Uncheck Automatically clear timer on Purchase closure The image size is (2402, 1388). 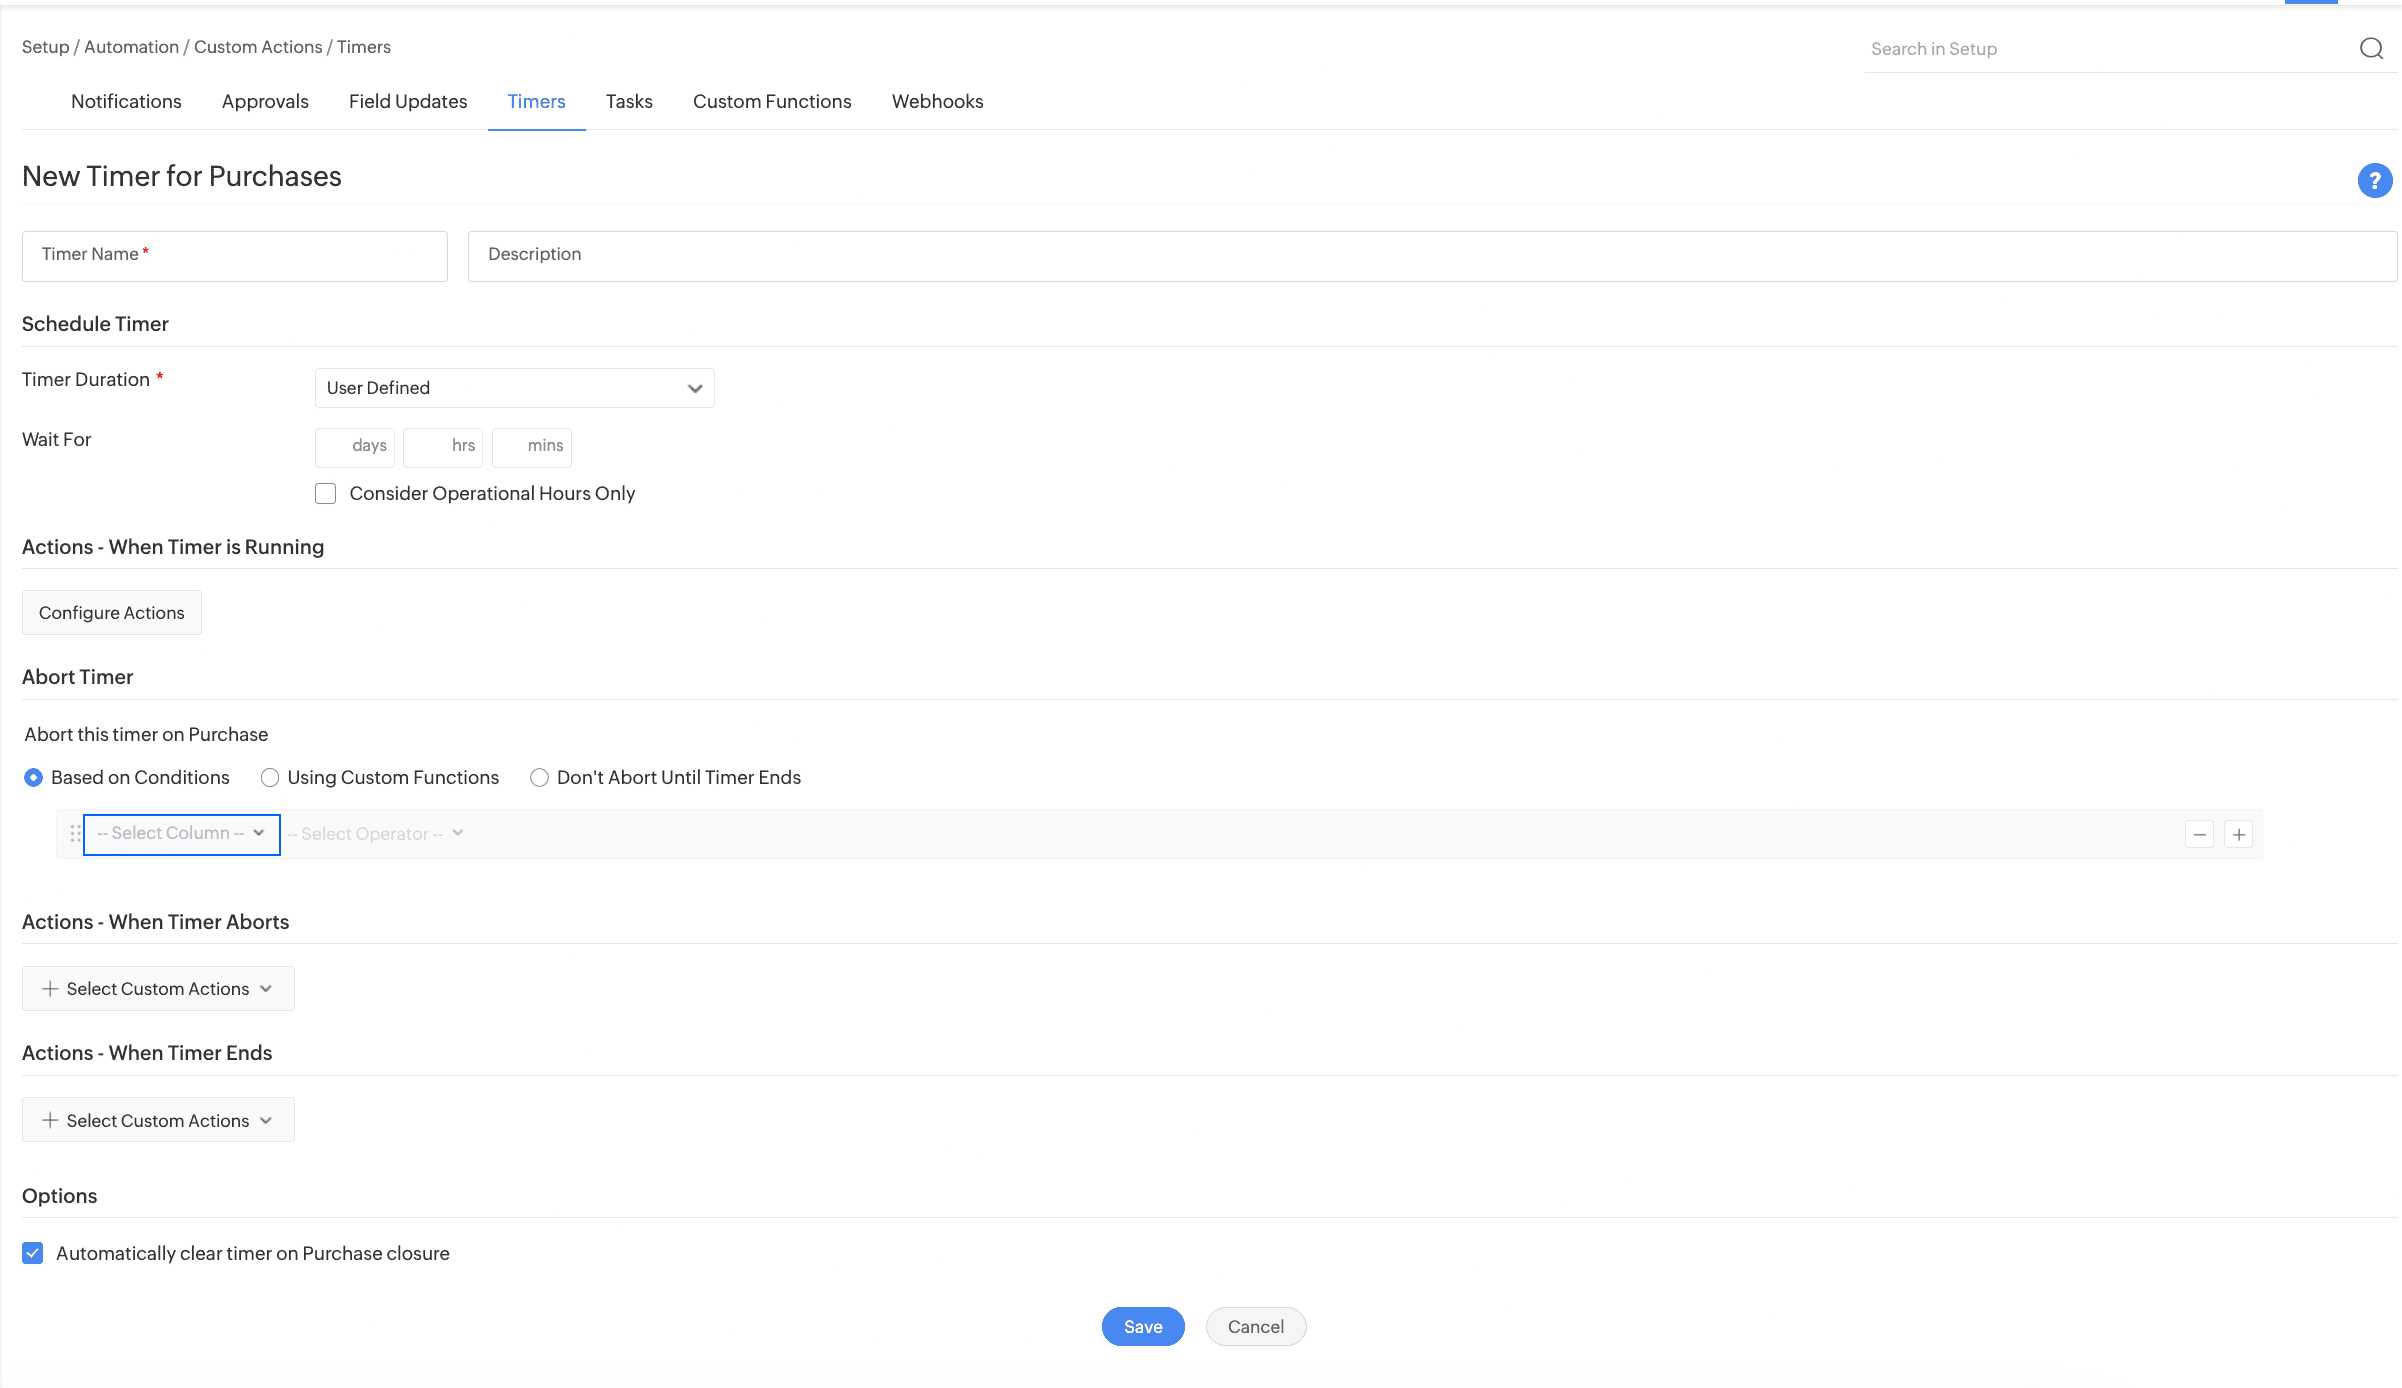[x=33, y=1253]
